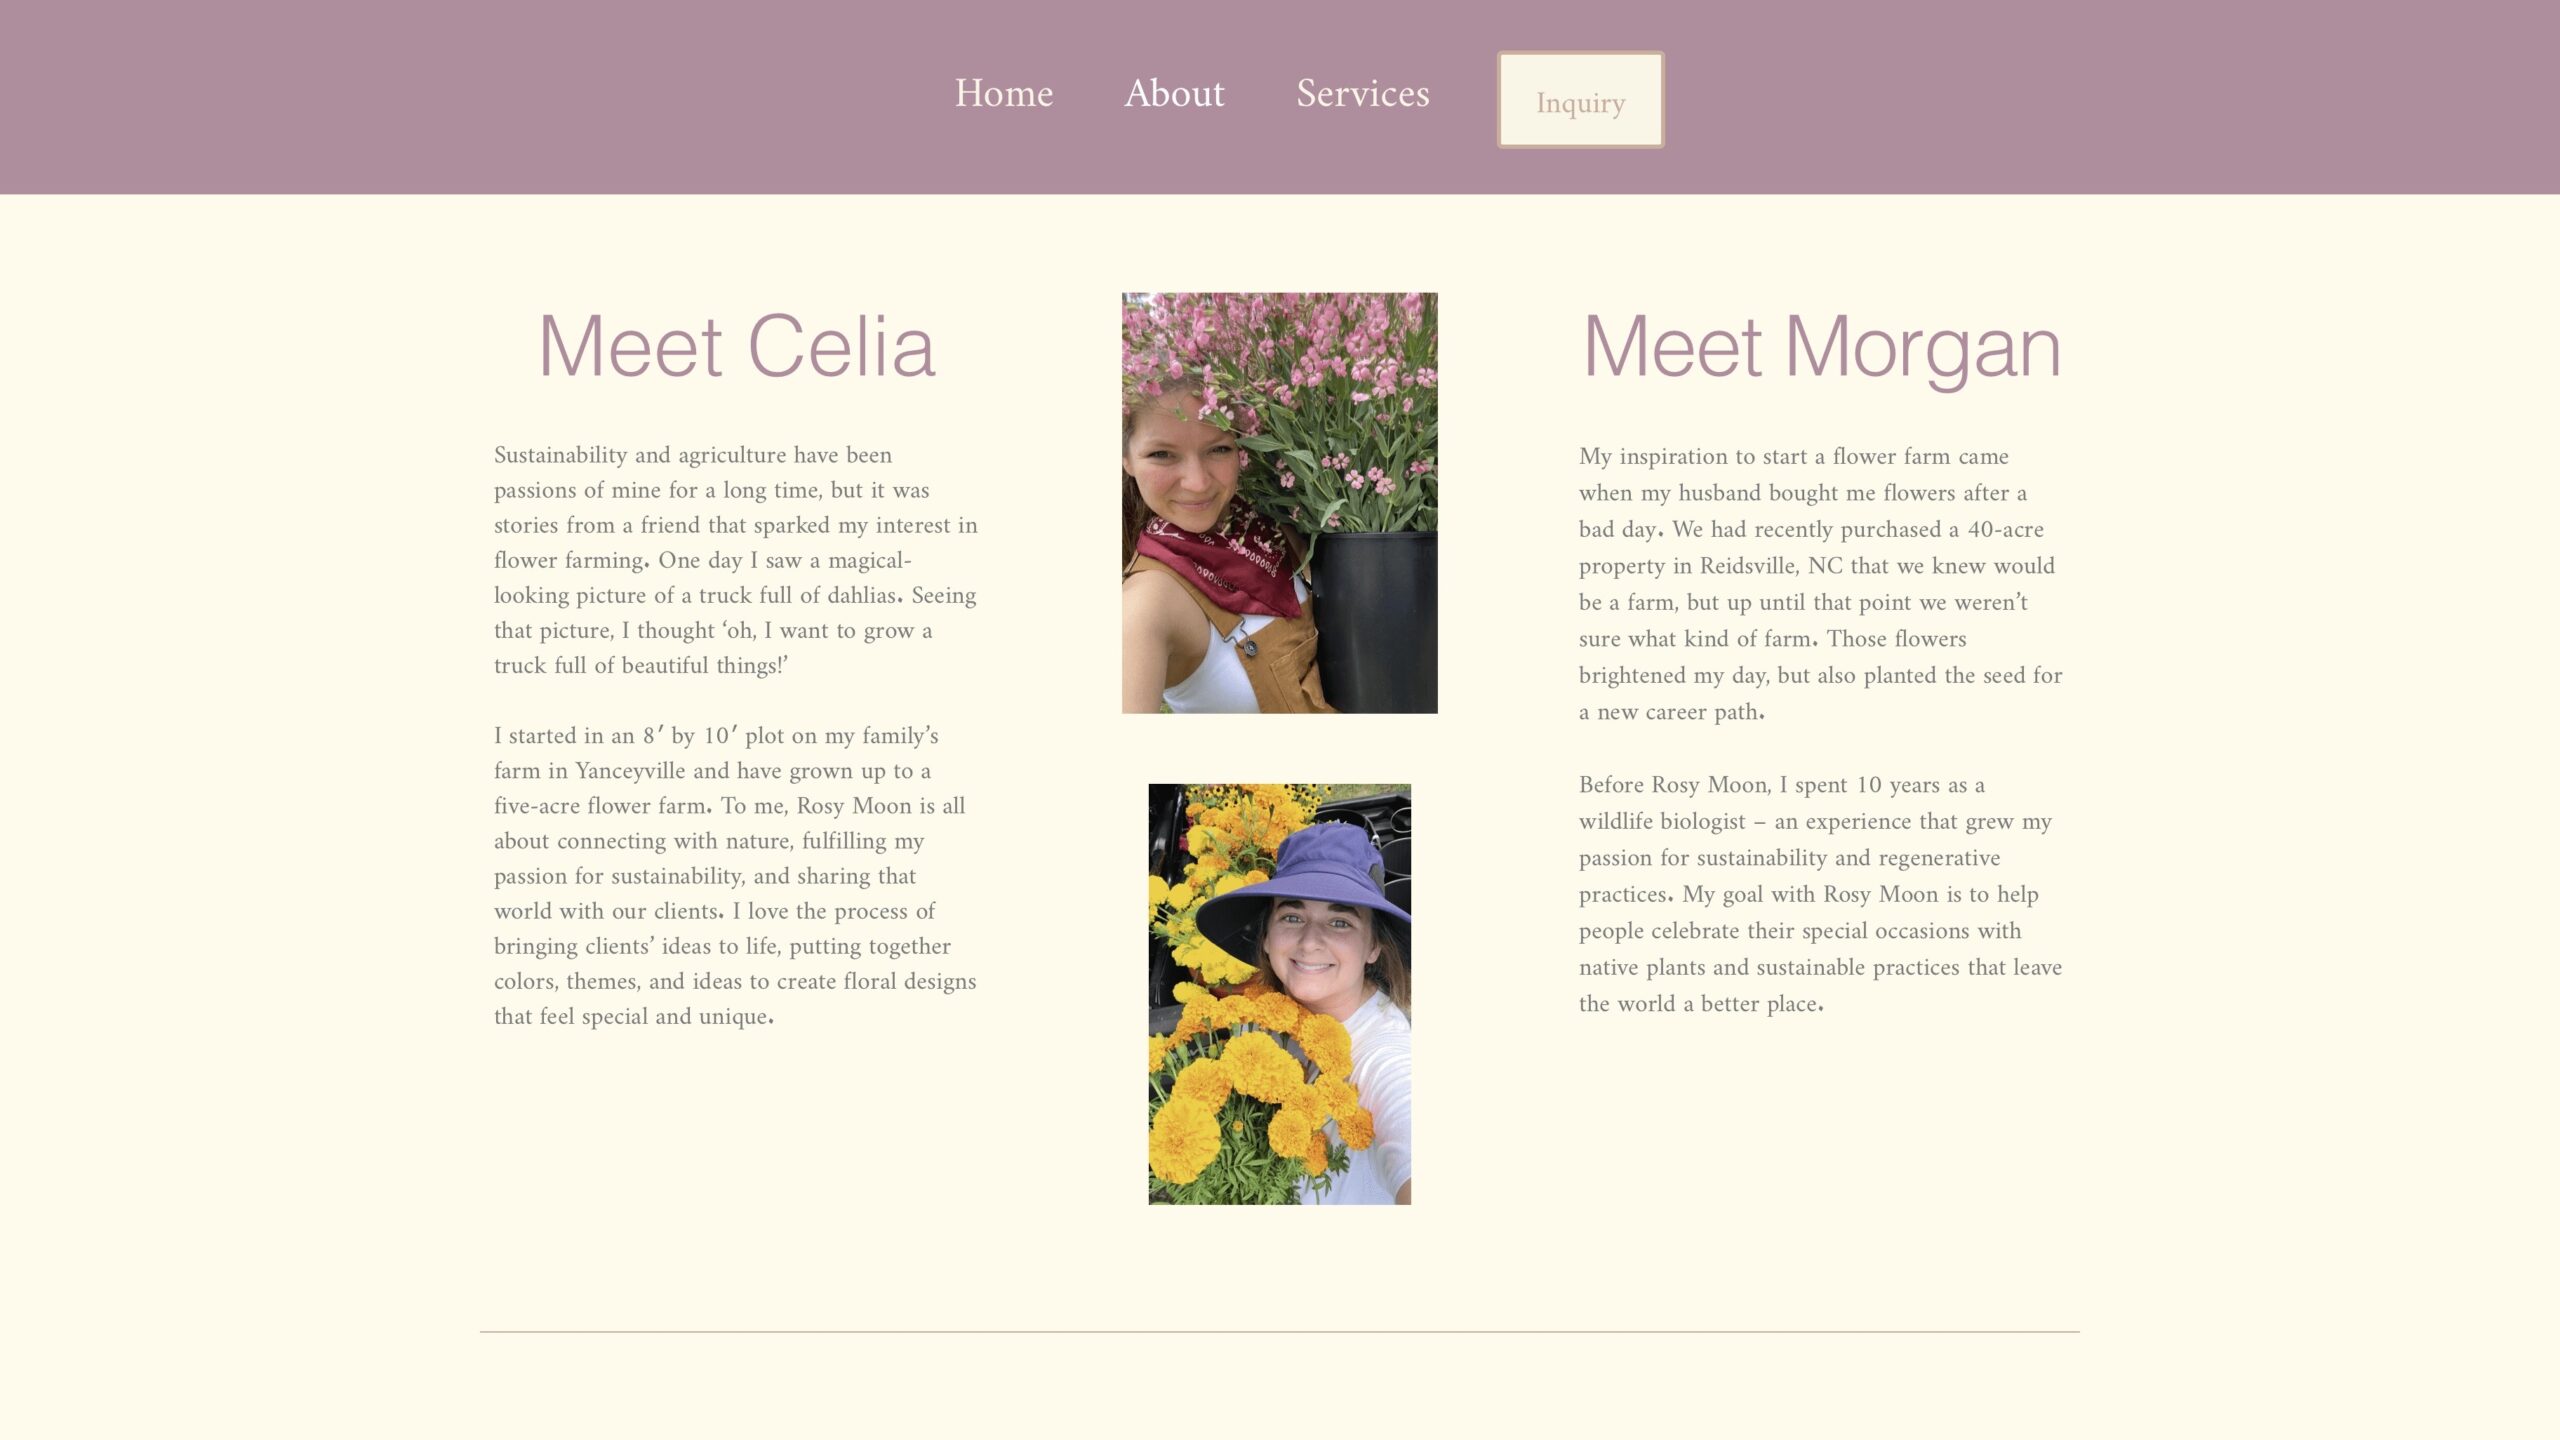Click the "Meet Celia" heading

(x=736, y=346)
